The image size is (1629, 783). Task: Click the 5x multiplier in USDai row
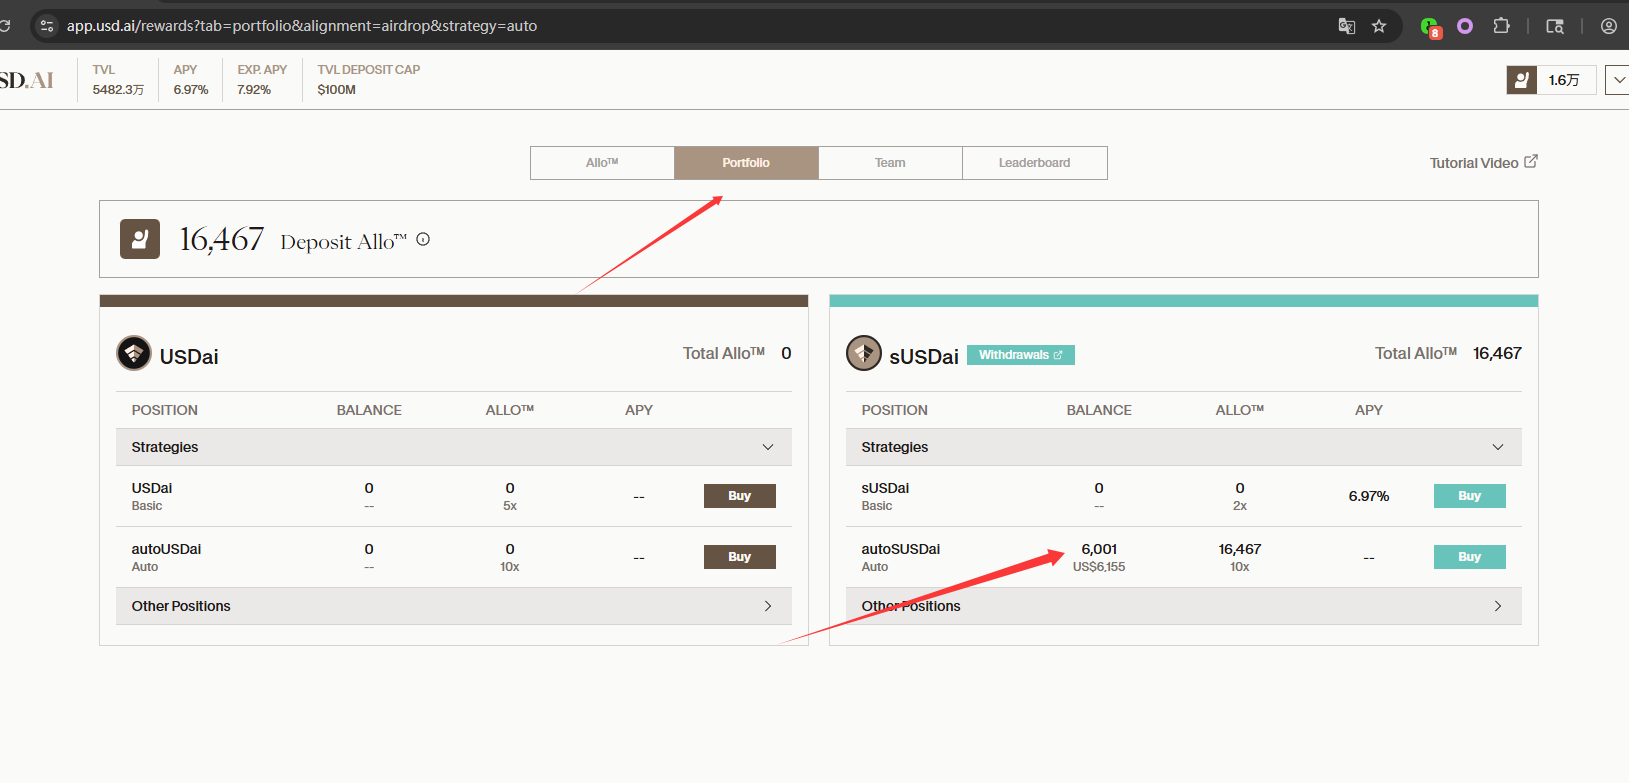point(510,506)
